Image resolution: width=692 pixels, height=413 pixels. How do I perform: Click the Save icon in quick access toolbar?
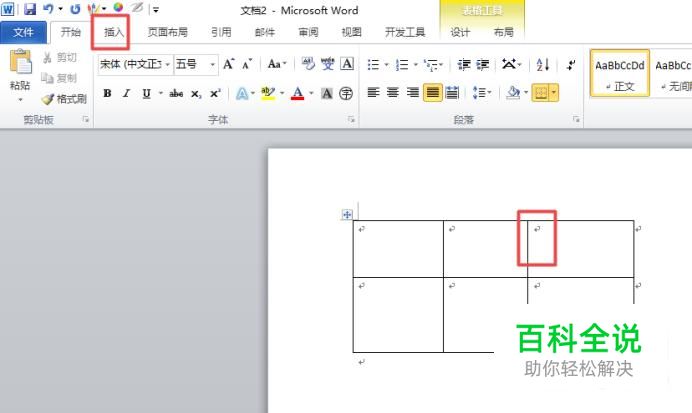(30, 9)
